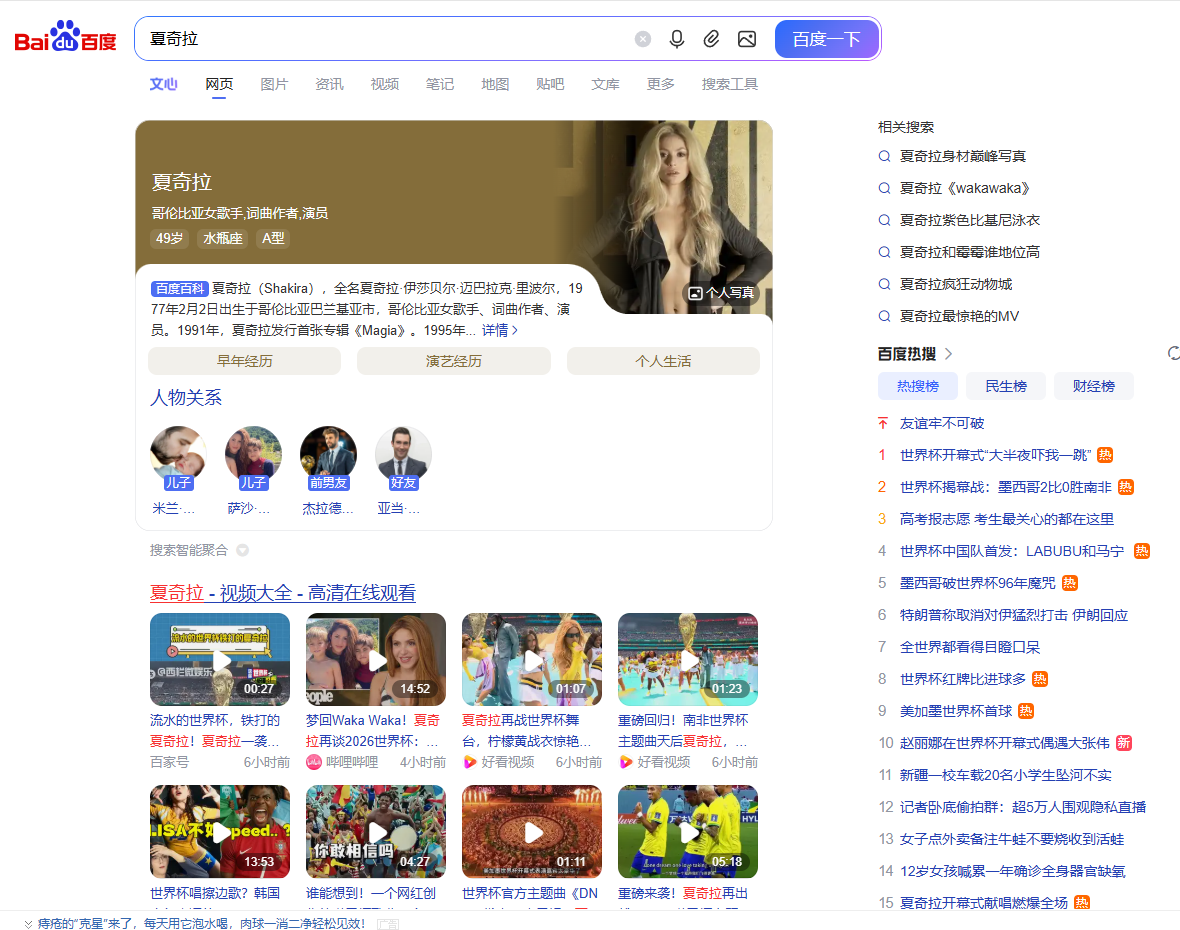
Task: Open son 米兰's profile avatar
Action: [x=178, y=454]
